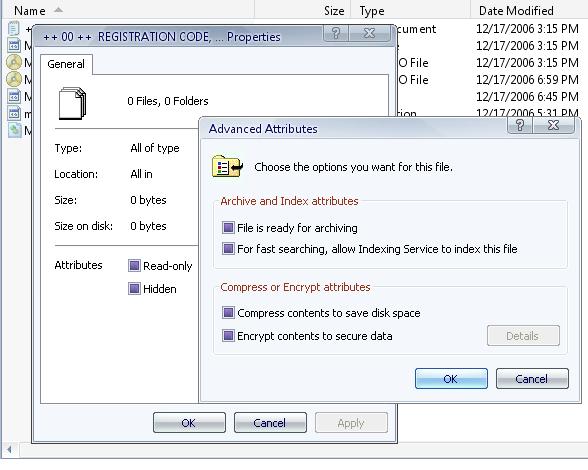
Task: Select the last green file icon in list
Action: tap(14, 130)
